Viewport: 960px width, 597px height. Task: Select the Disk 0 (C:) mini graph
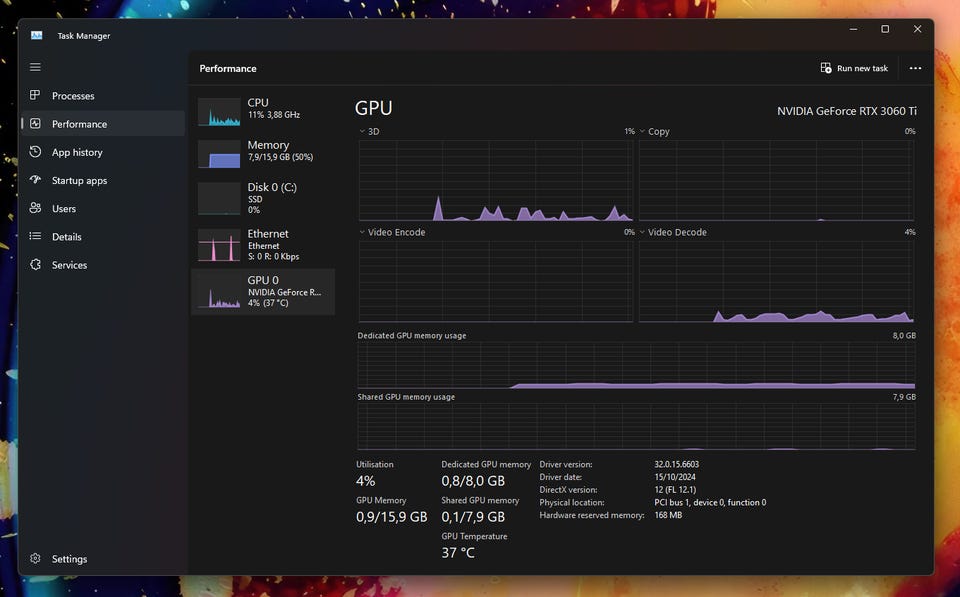[x=219, y=198]
